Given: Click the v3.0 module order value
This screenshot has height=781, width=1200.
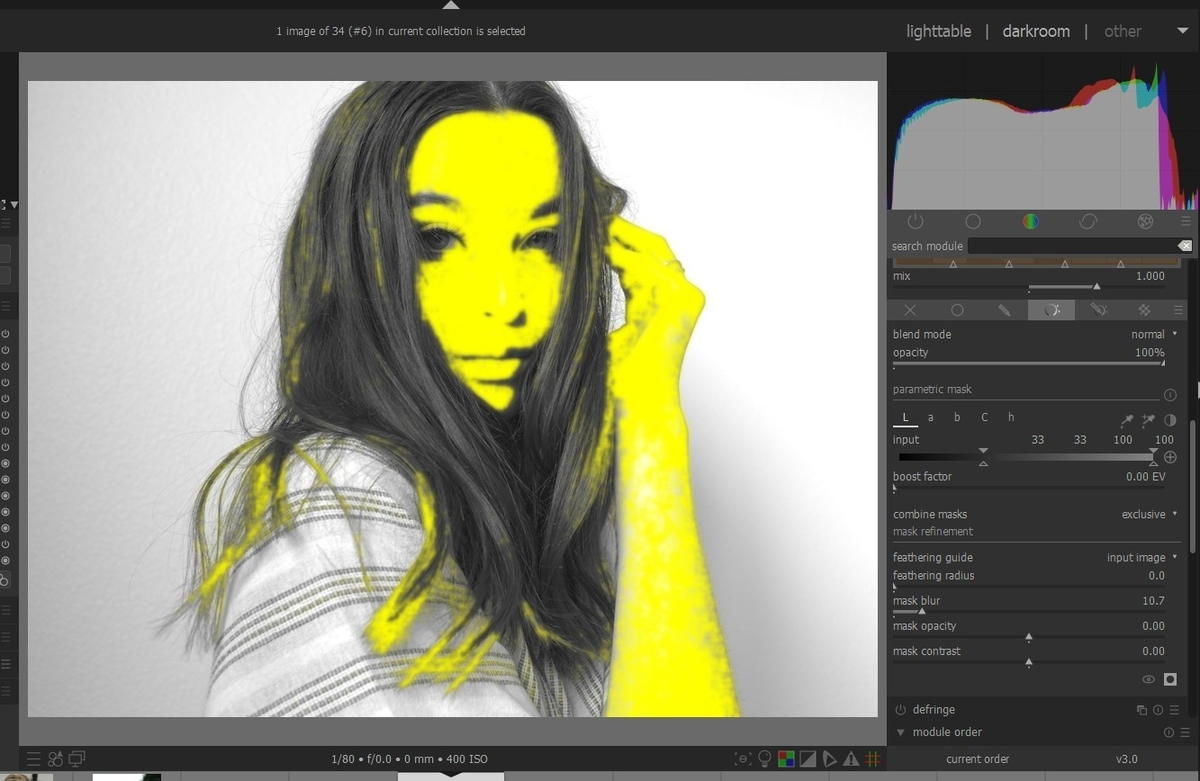Looking at the screenshot, I should (x=1127, y=759).
